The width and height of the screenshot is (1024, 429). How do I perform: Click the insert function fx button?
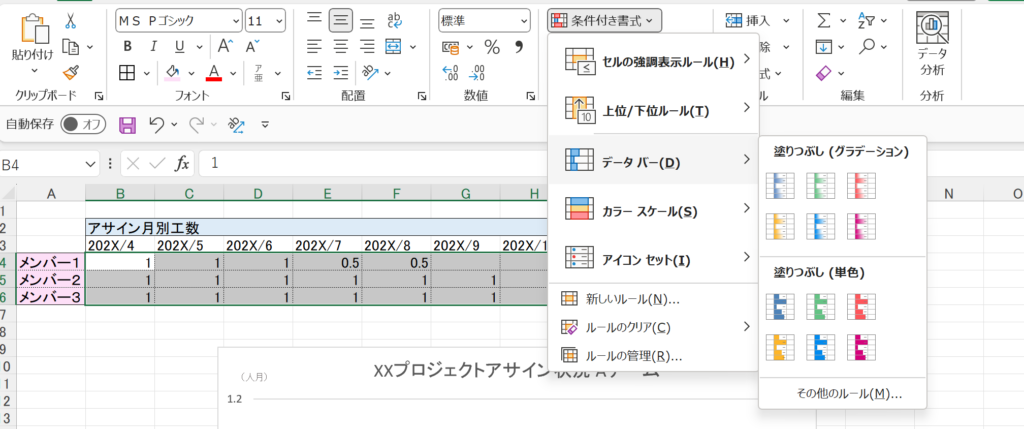point(182,163)
